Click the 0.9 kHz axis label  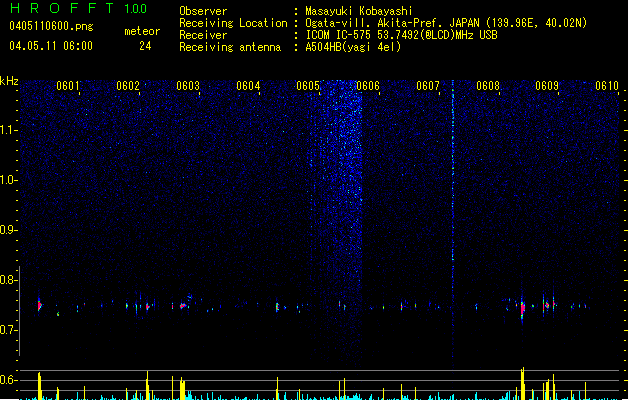point(8,230)
